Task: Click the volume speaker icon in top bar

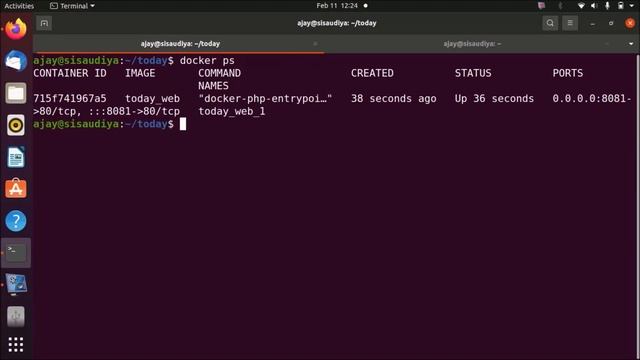Action: (594, 6)
